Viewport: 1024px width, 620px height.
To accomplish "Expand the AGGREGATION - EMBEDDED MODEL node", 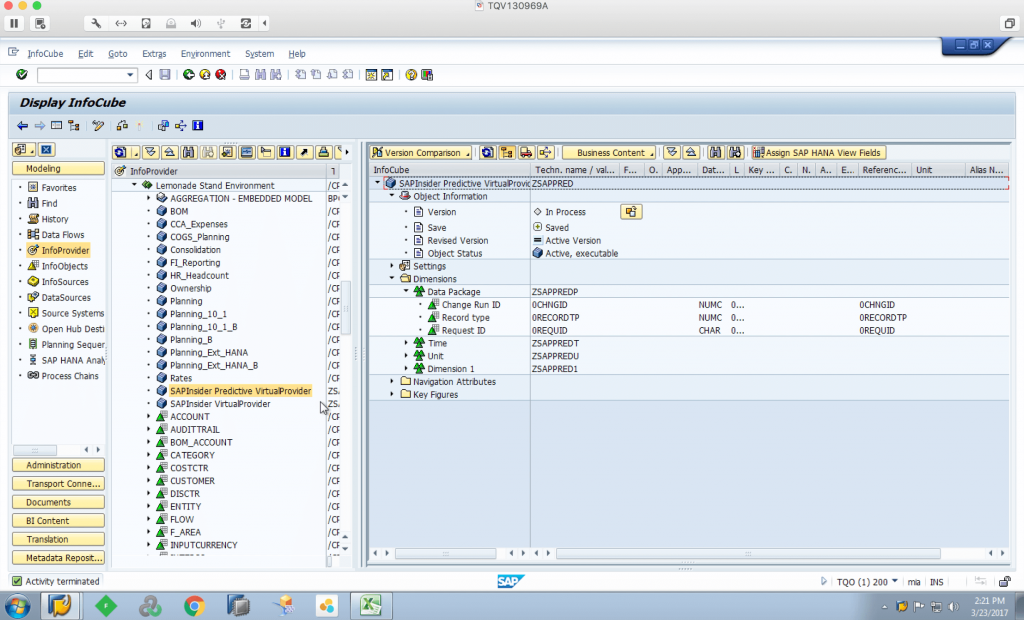I will [x=148, y=198].
